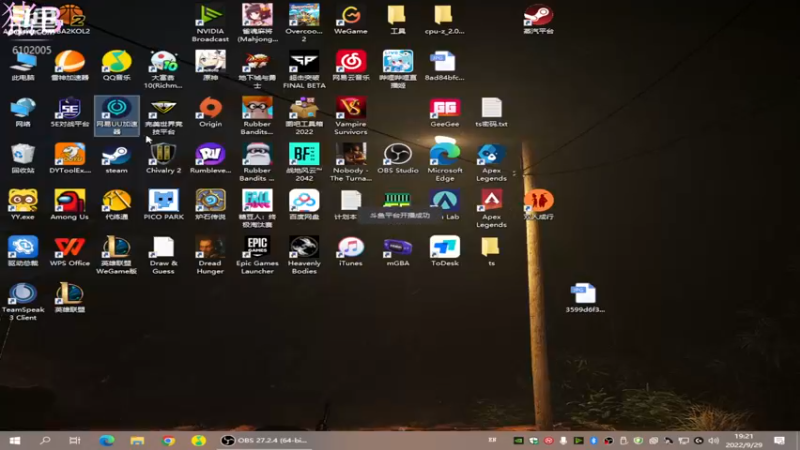800x450 pixels.
Task: Open the 8ad84bfc JPG file
Action: pos(444,66)
